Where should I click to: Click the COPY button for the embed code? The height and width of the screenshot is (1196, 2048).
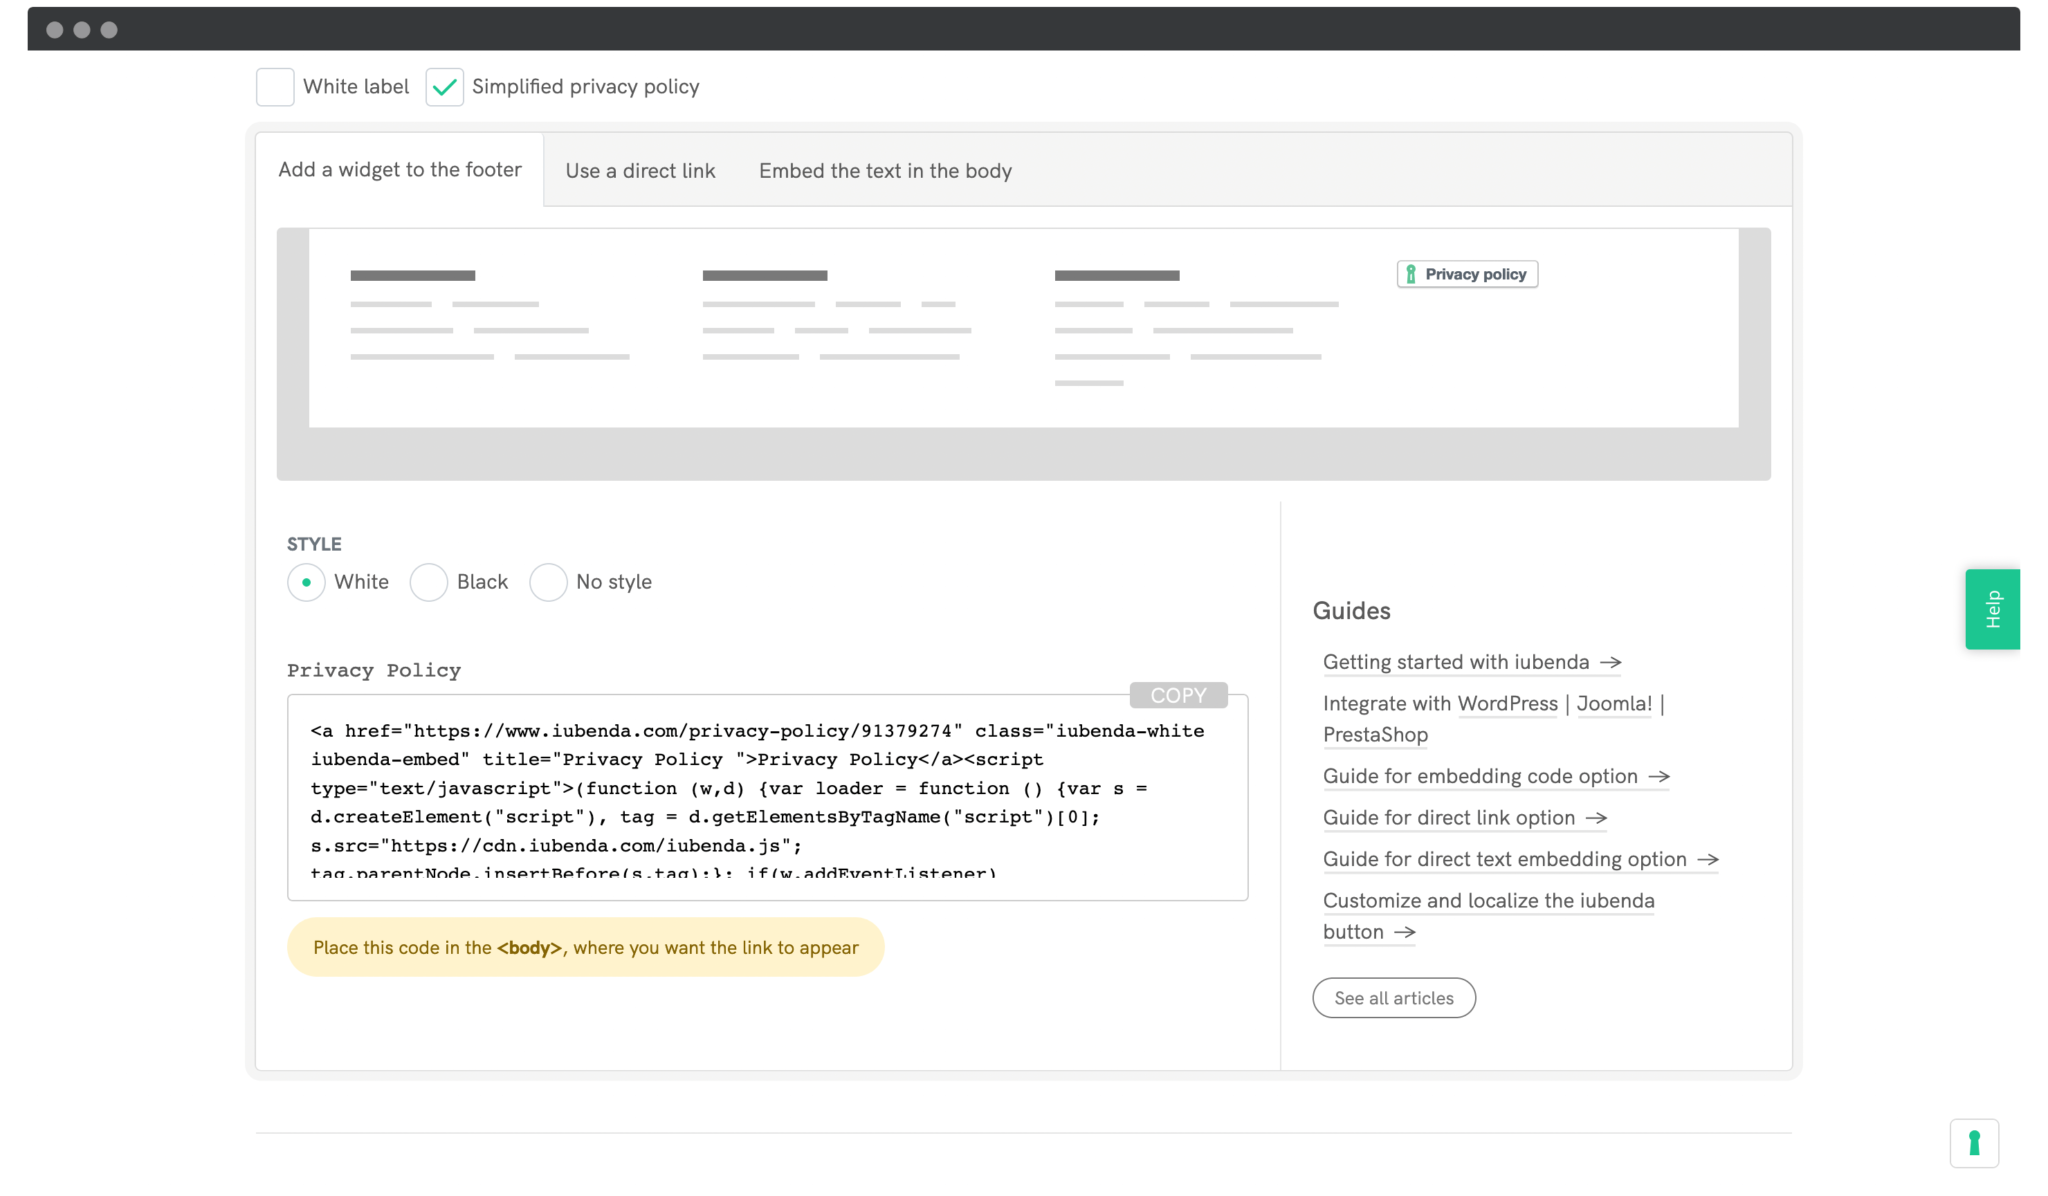click(x=1178, y=696)
